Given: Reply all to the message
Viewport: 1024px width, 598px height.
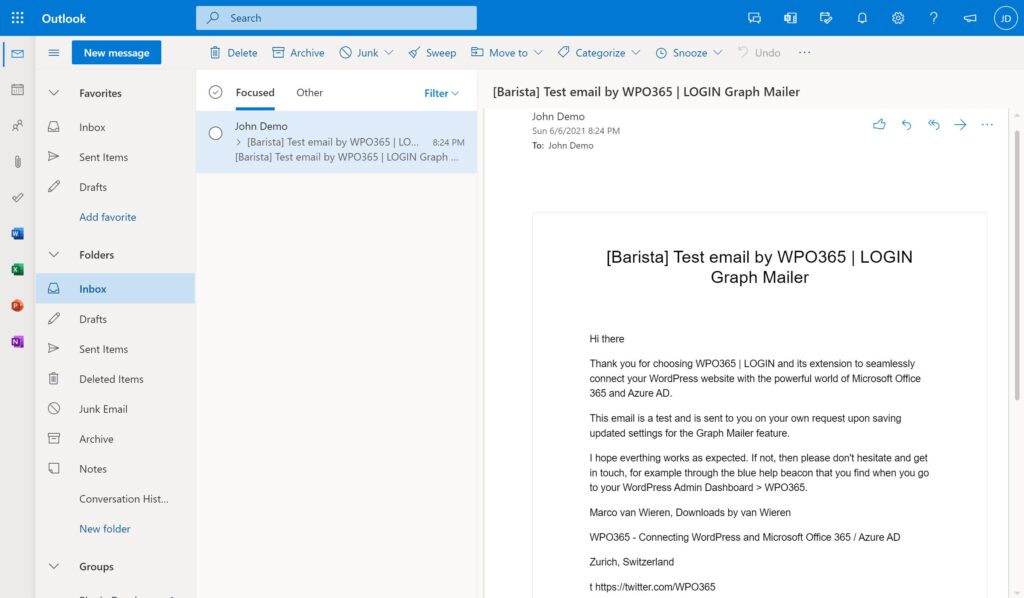Looking at the screenshot, I should click(934, 124).
